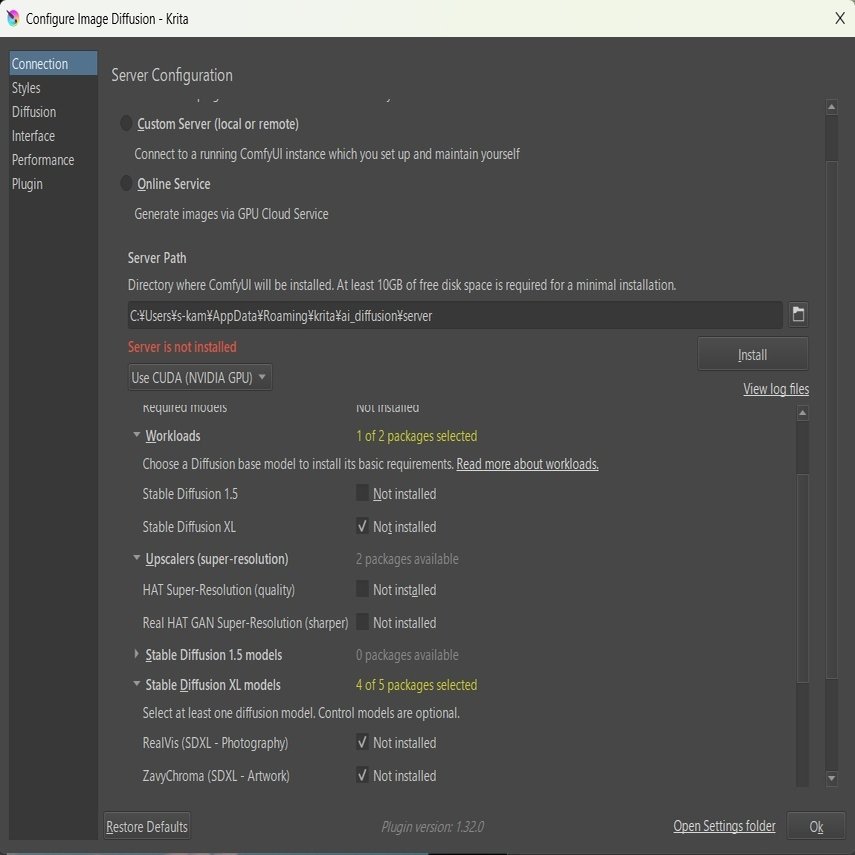Viewport: 855px width, 855px height.
Task: Collapse the Workloads section
Action: click(136, 435)
